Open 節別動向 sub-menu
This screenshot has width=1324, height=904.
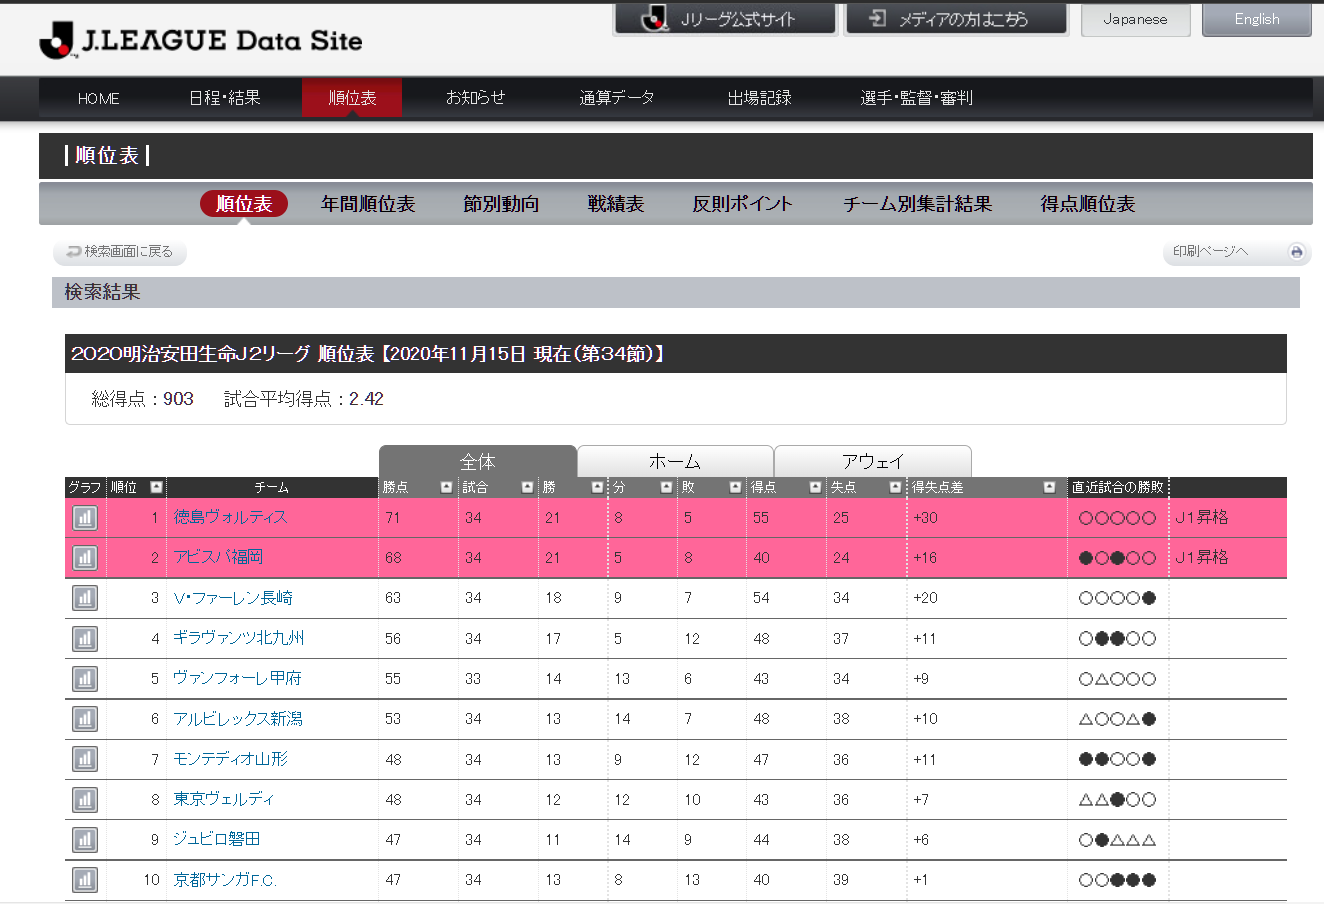[501, 204]
